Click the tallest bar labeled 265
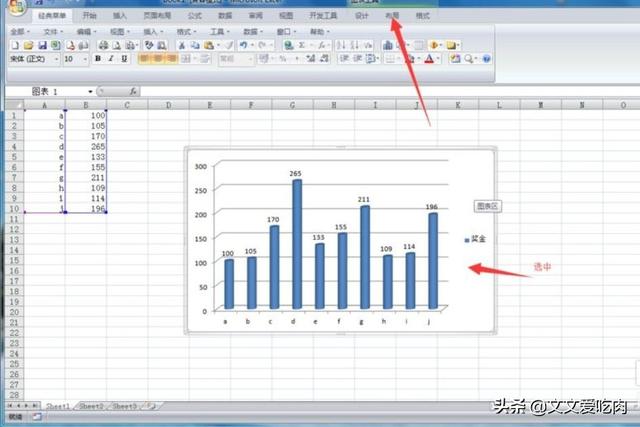Image resolution: width=640 pixels, height=427 pixels. [x=297, y=244]
